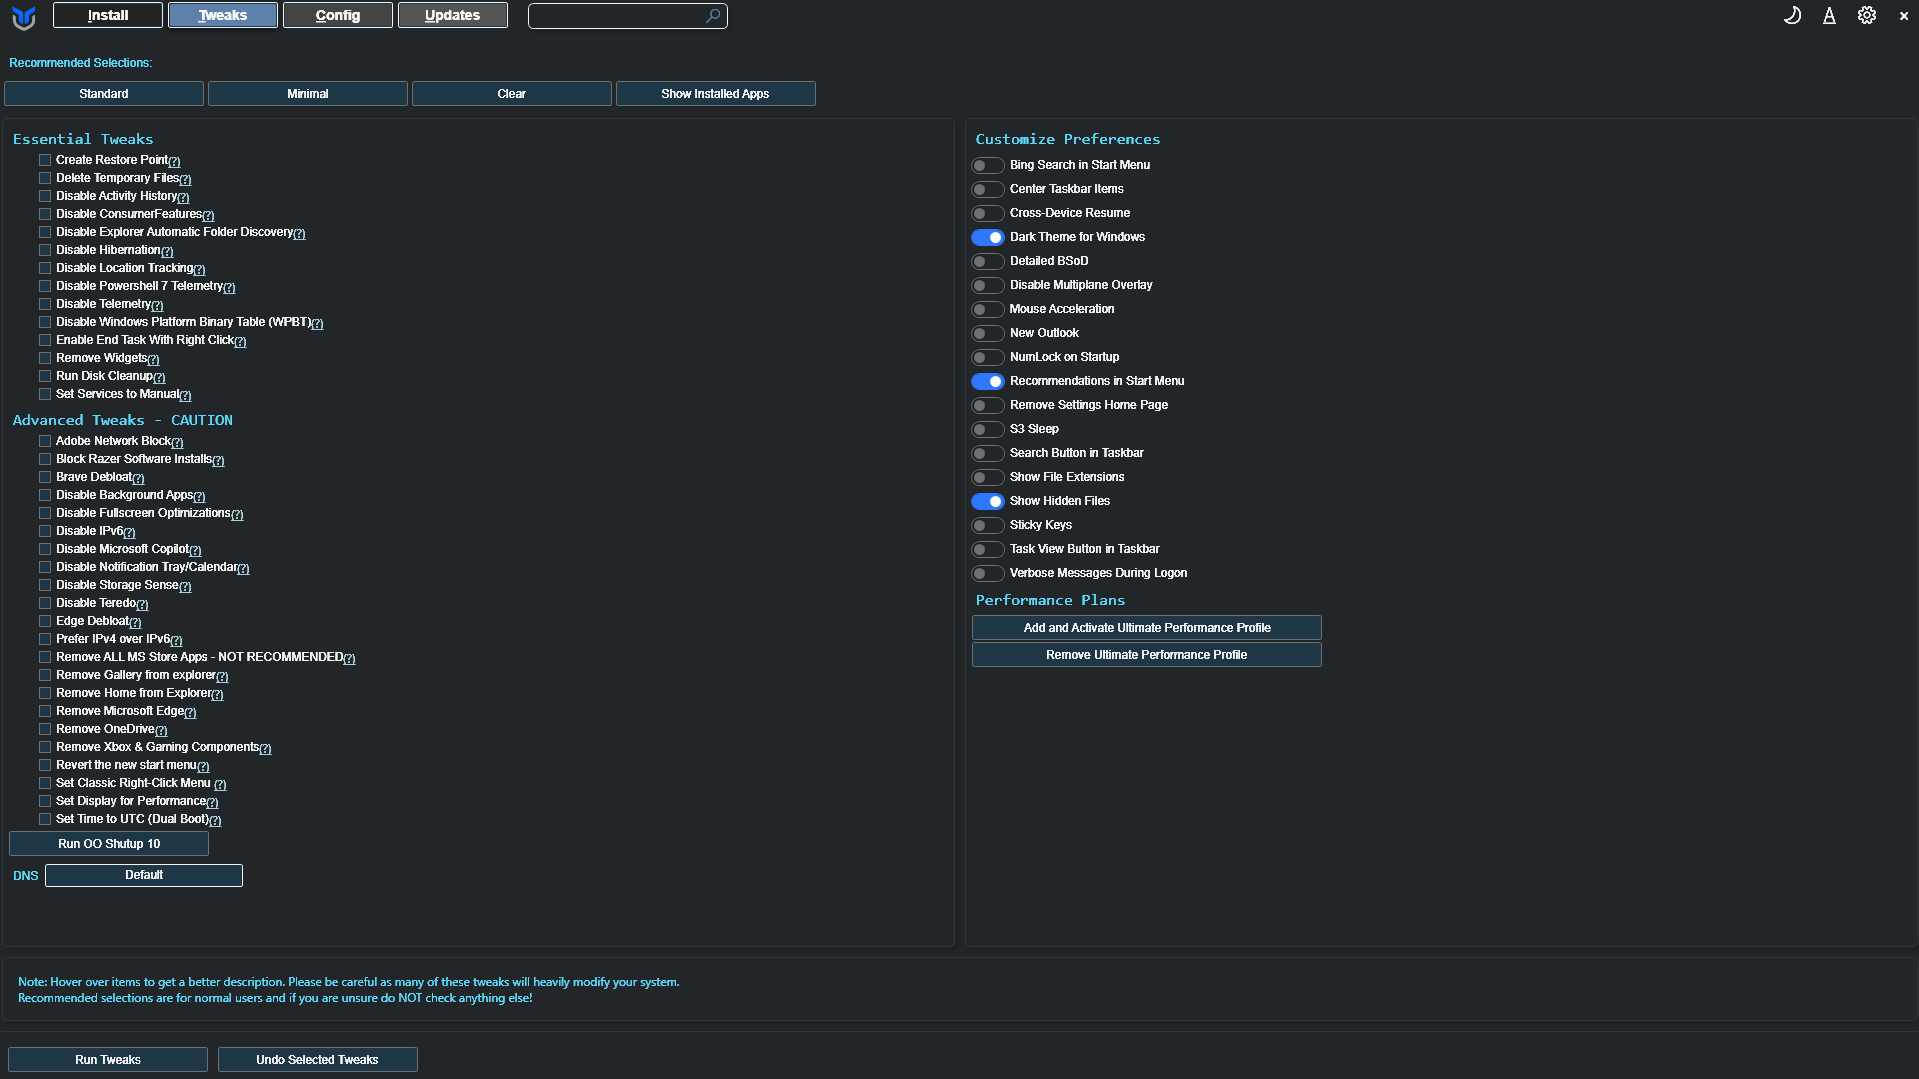This screenshot has width=1919, height=1079.
Task: Open help for Disable Storage Sense
Action: click(x=185, y=586)
